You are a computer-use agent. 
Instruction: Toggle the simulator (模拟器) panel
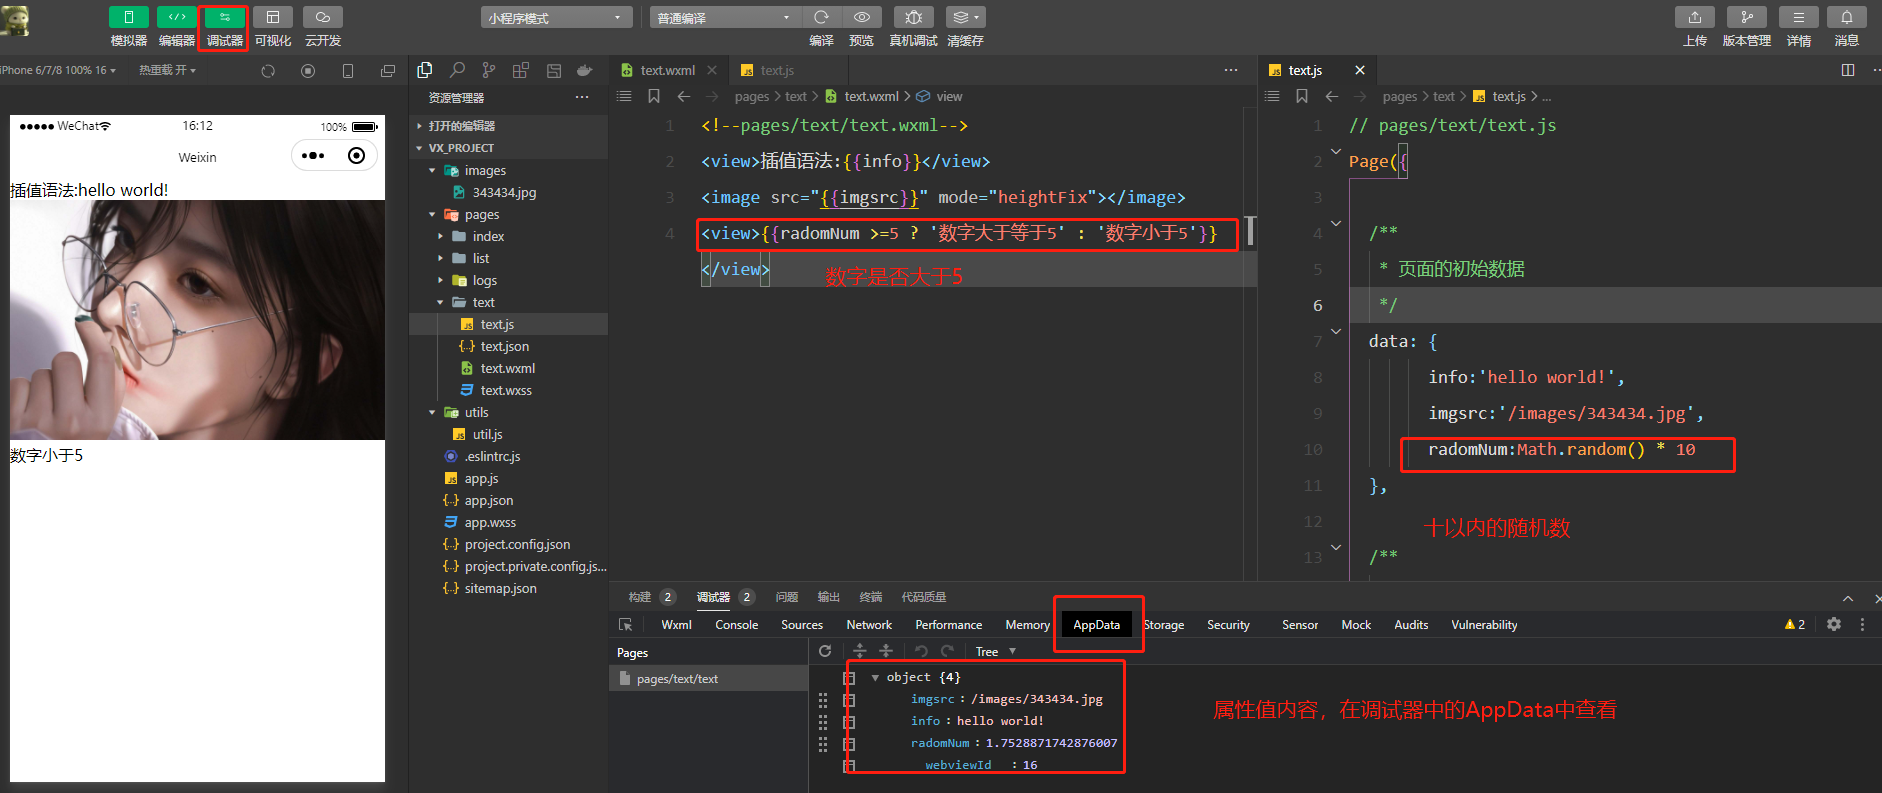128,17
